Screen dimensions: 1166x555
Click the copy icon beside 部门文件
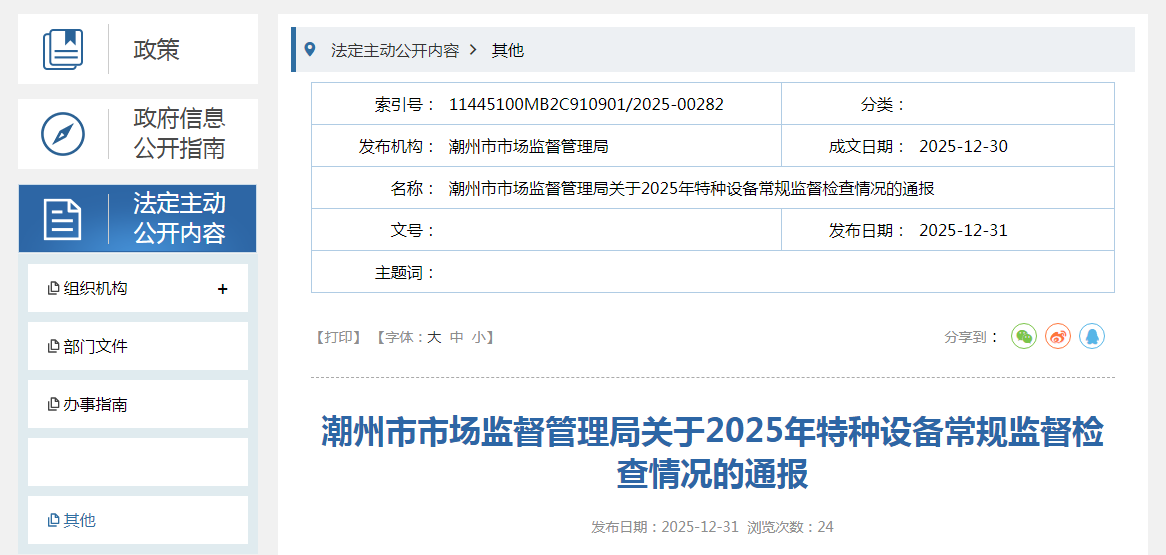click(53, 347)
